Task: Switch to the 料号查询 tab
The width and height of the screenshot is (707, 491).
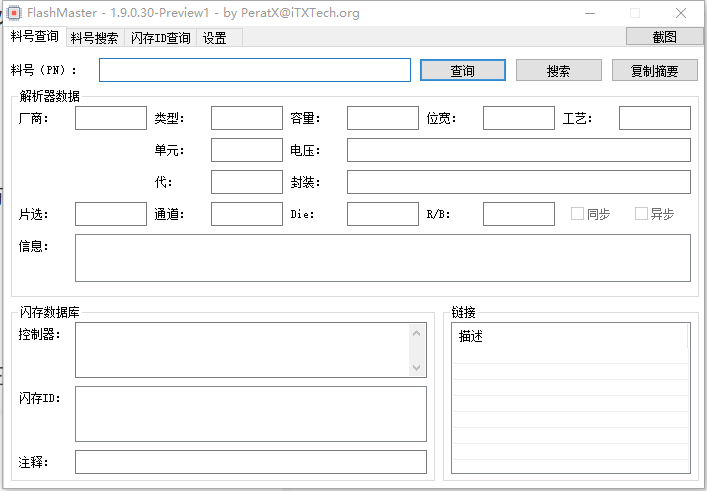Action: (x=34, y=37)
